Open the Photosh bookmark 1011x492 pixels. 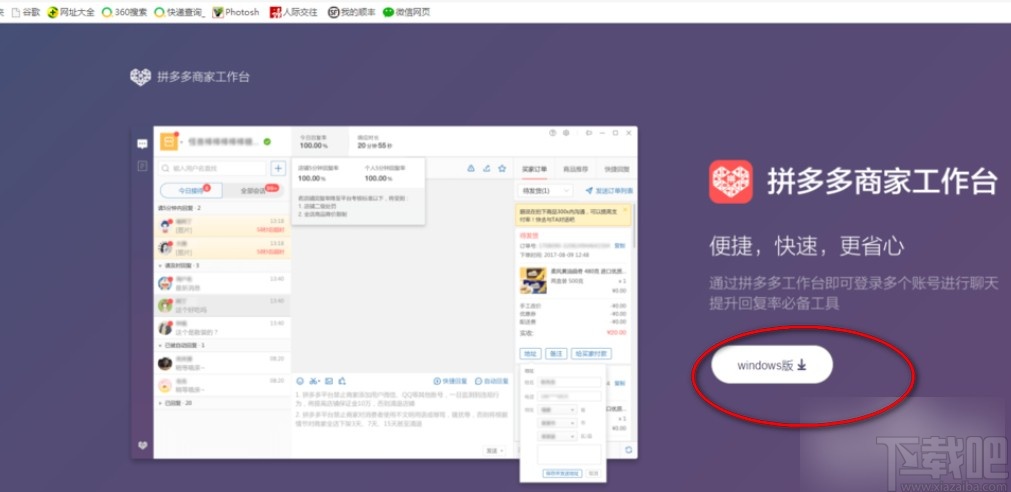coord(236,12)
